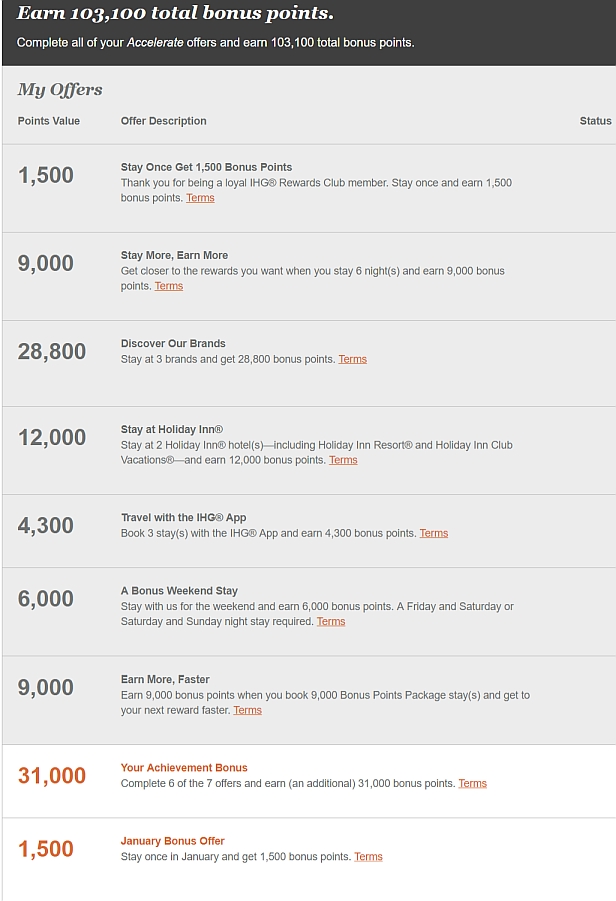Screen dimensions: 616x901
Task: Open Terms link for January Bonus Offer
Action: [x=368, y=857]
